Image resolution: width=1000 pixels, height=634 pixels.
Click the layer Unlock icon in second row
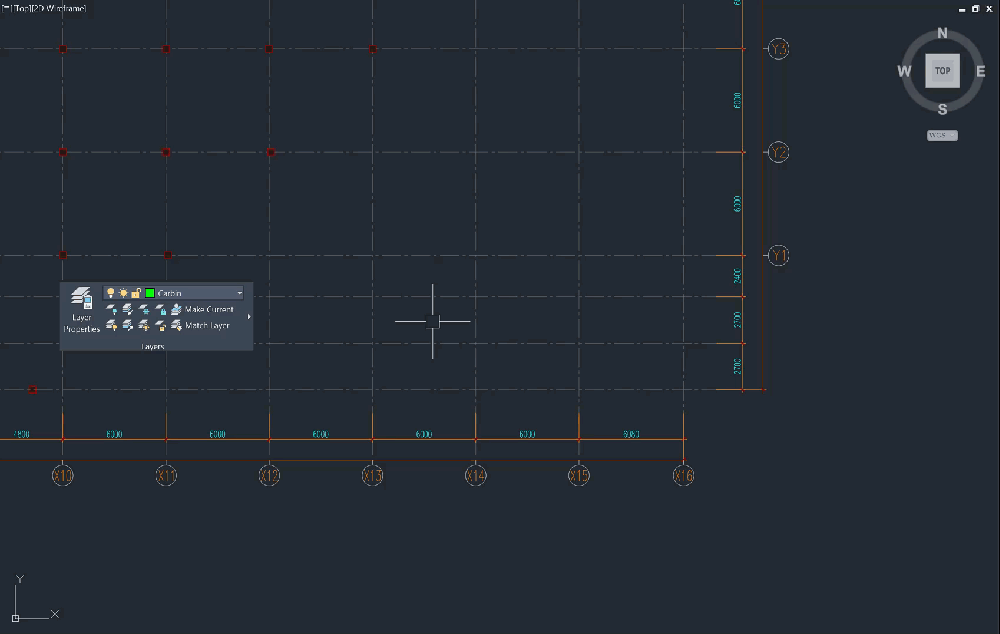160,326
